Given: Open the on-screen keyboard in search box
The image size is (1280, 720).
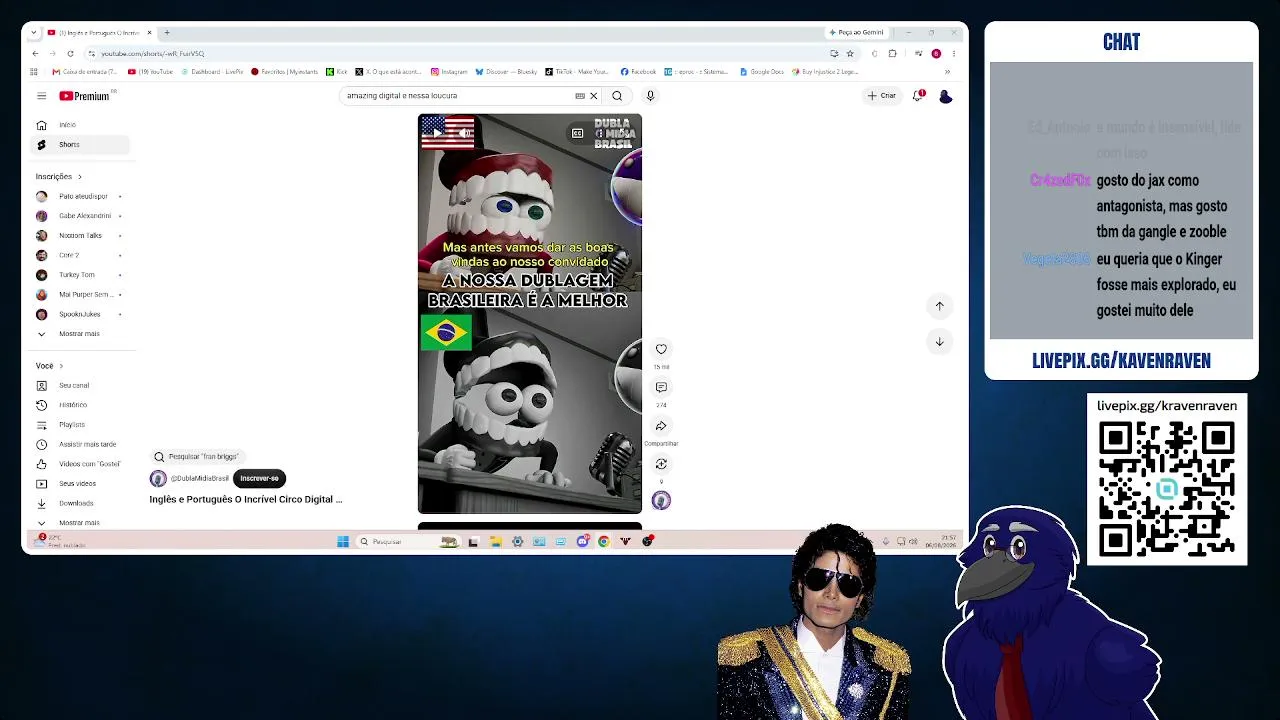Looking at the screenshot, I should coord(580,96).
